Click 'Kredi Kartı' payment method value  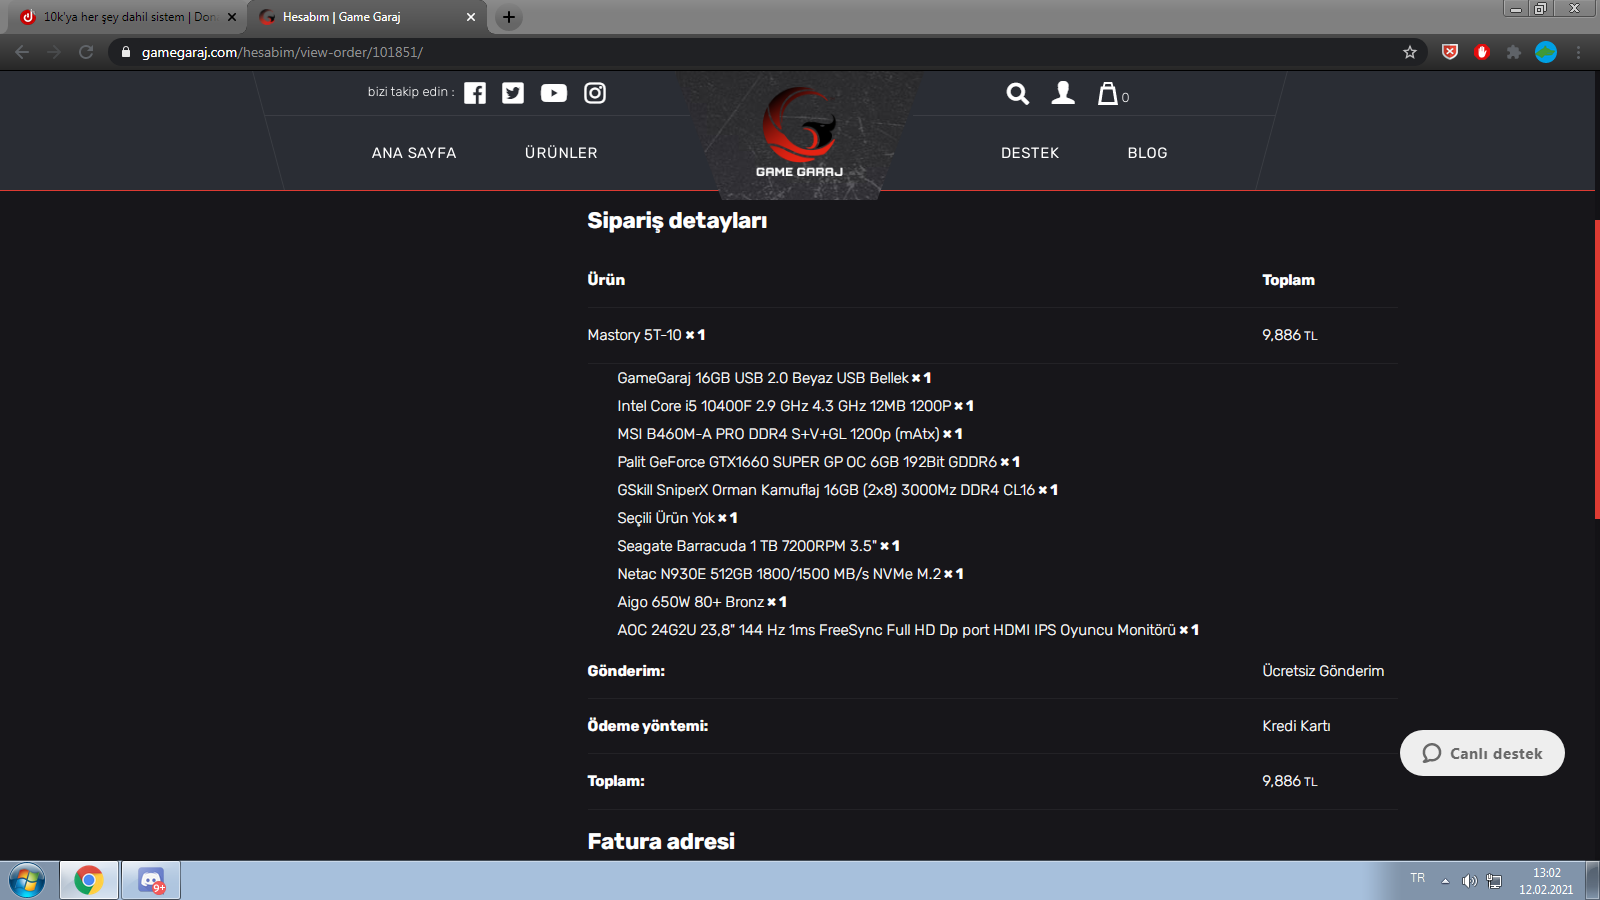[1296, 726]
